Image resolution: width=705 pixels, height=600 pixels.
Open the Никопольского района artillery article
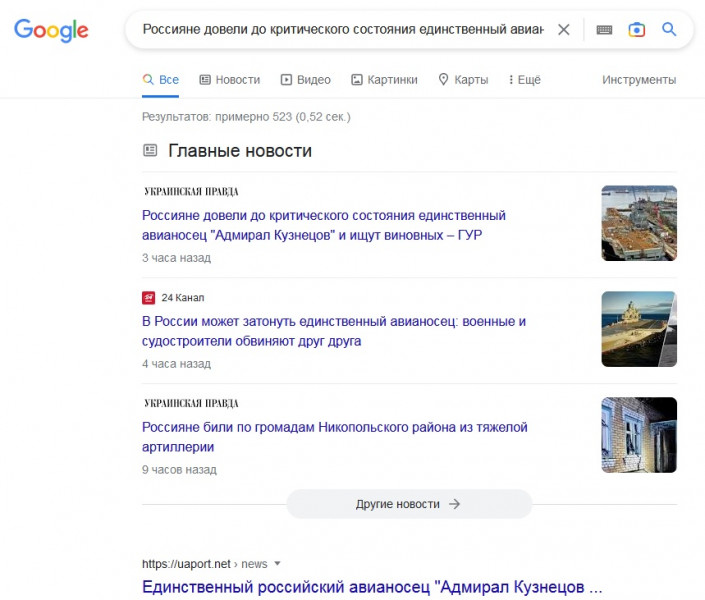click(x=335, y=437)
